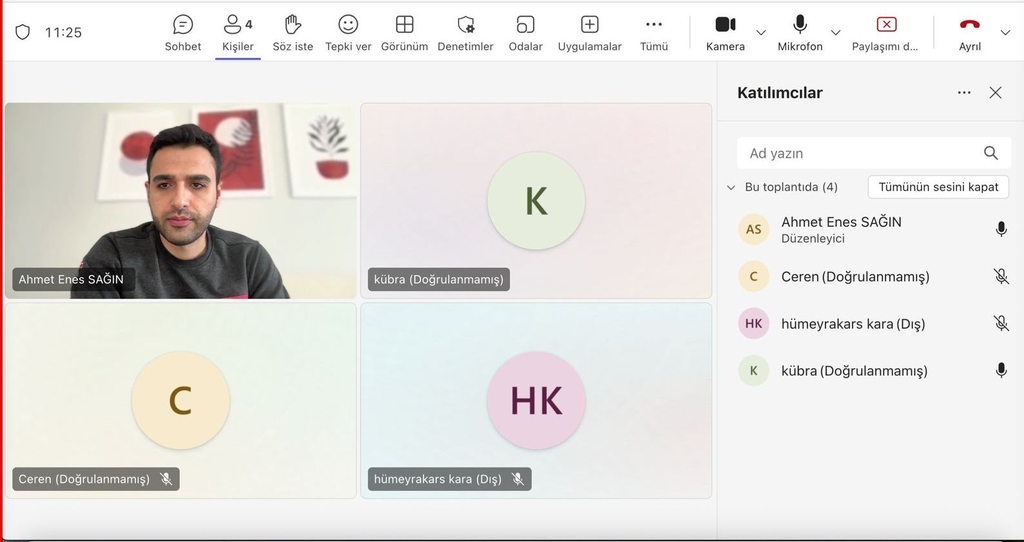Open Odalar breakout rooms

(x=525, y=32)
